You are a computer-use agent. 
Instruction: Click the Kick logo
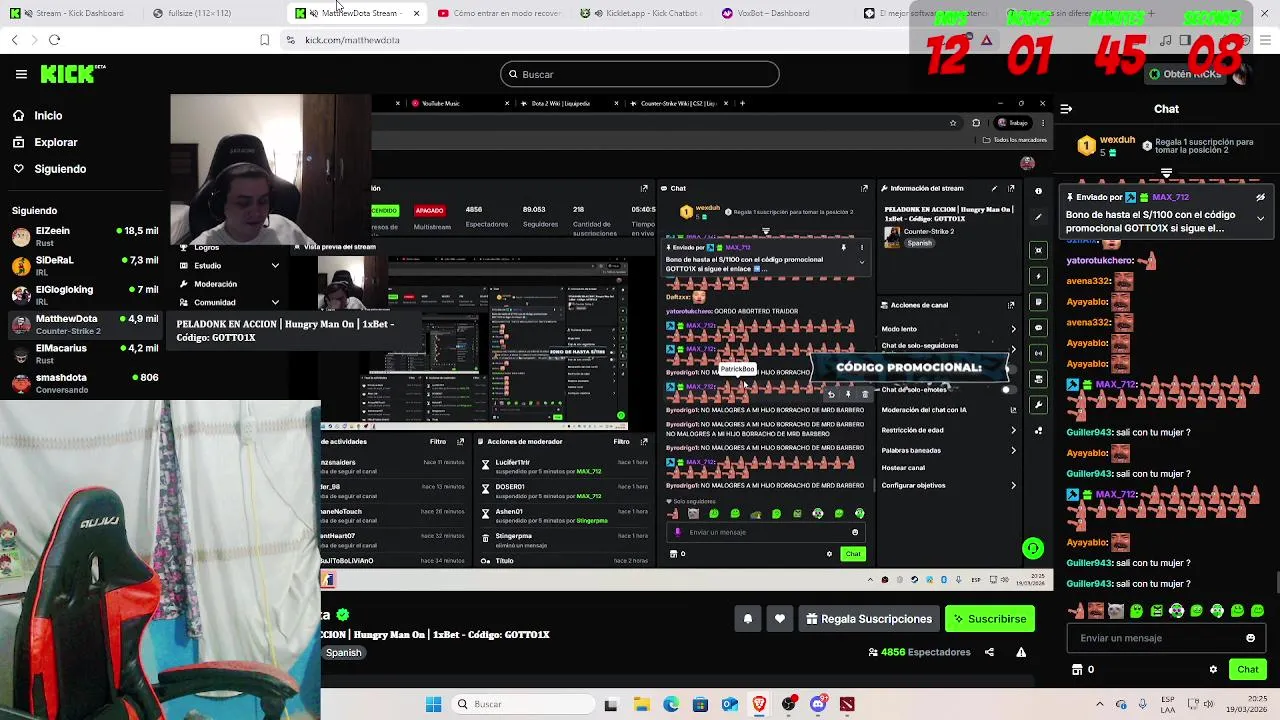(x=72, y=74)
